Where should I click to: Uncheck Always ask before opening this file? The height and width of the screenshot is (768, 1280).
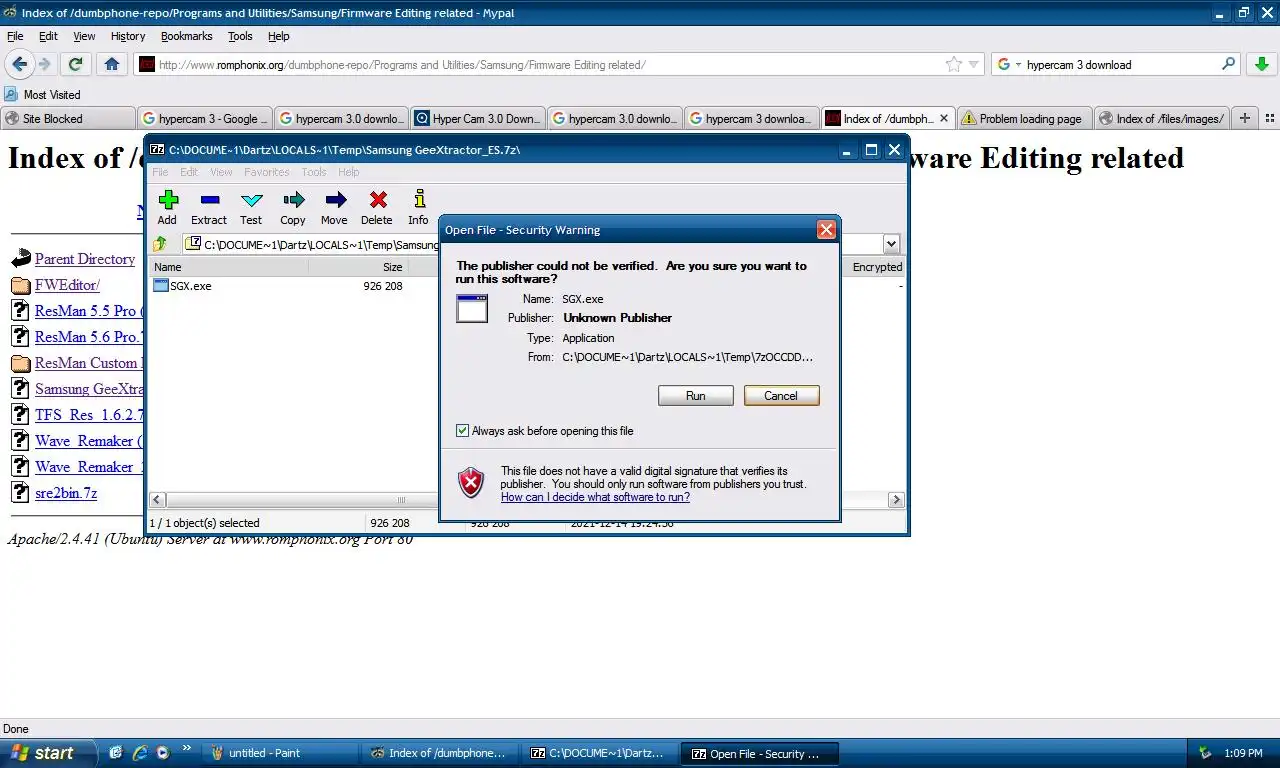point(462,431)
